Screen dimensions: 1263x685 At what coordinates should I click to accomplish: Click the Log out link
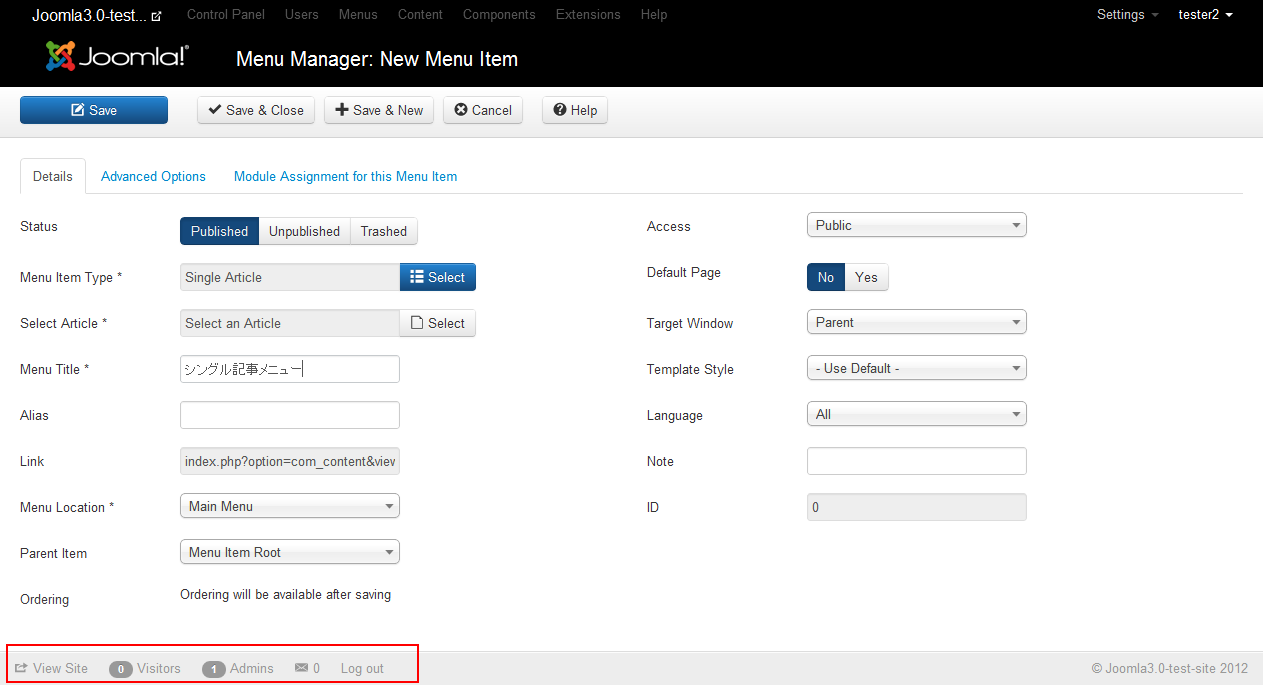pyautogui.click(x=362, y=668)
